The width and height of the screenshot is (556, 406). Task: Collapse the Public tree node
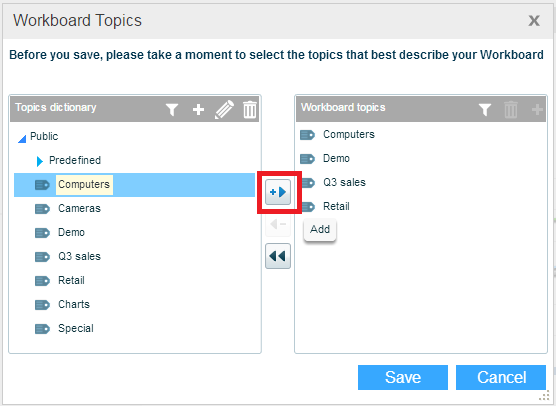point(22,139)
